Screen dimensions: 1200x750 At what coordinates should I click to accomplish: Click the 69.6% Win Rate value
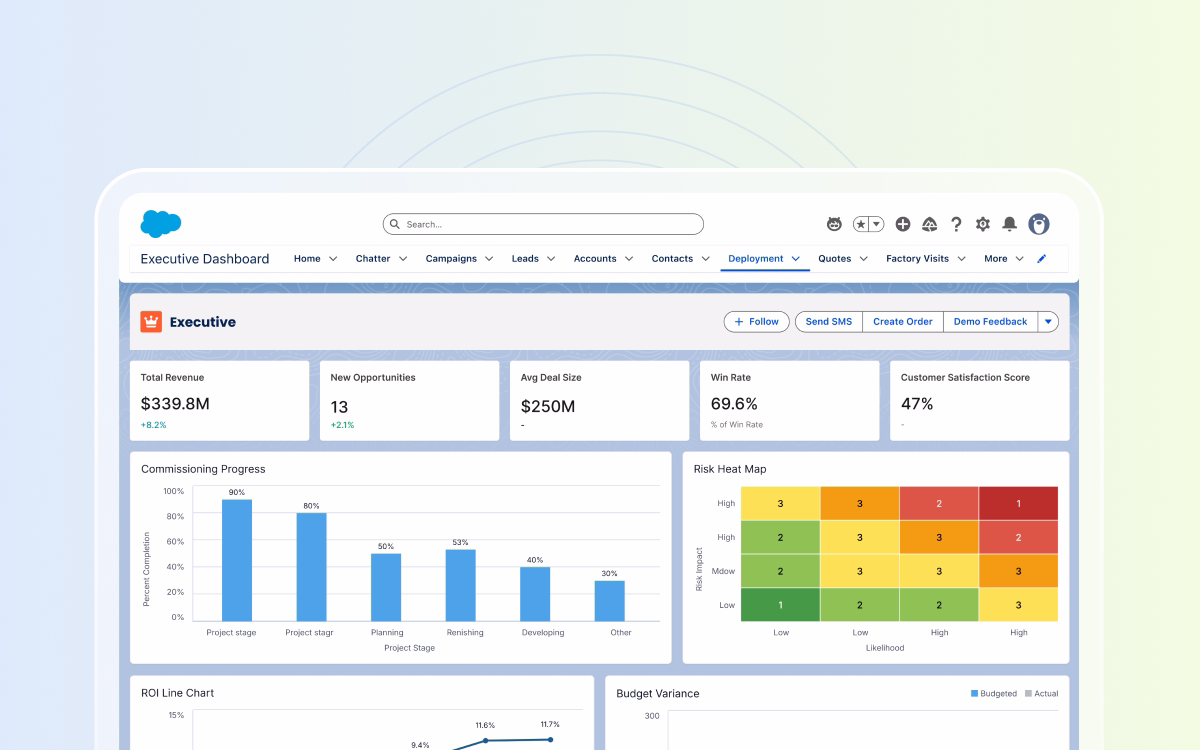pyautogui.click(x=734, y=404)
